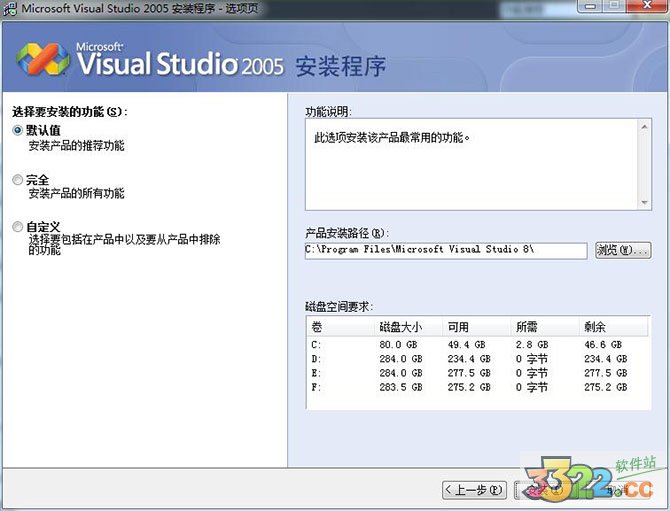The height and width of the screenshot is (511, 670).
Task: Click the installer icon in title bar
Action: pos(9,9)
